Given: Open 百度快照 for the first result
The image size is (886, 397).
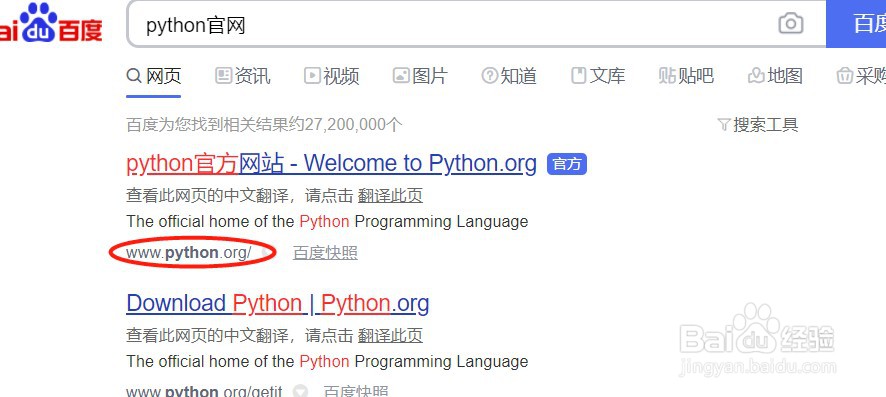Looking at the screenshot, I should point(325,253).
